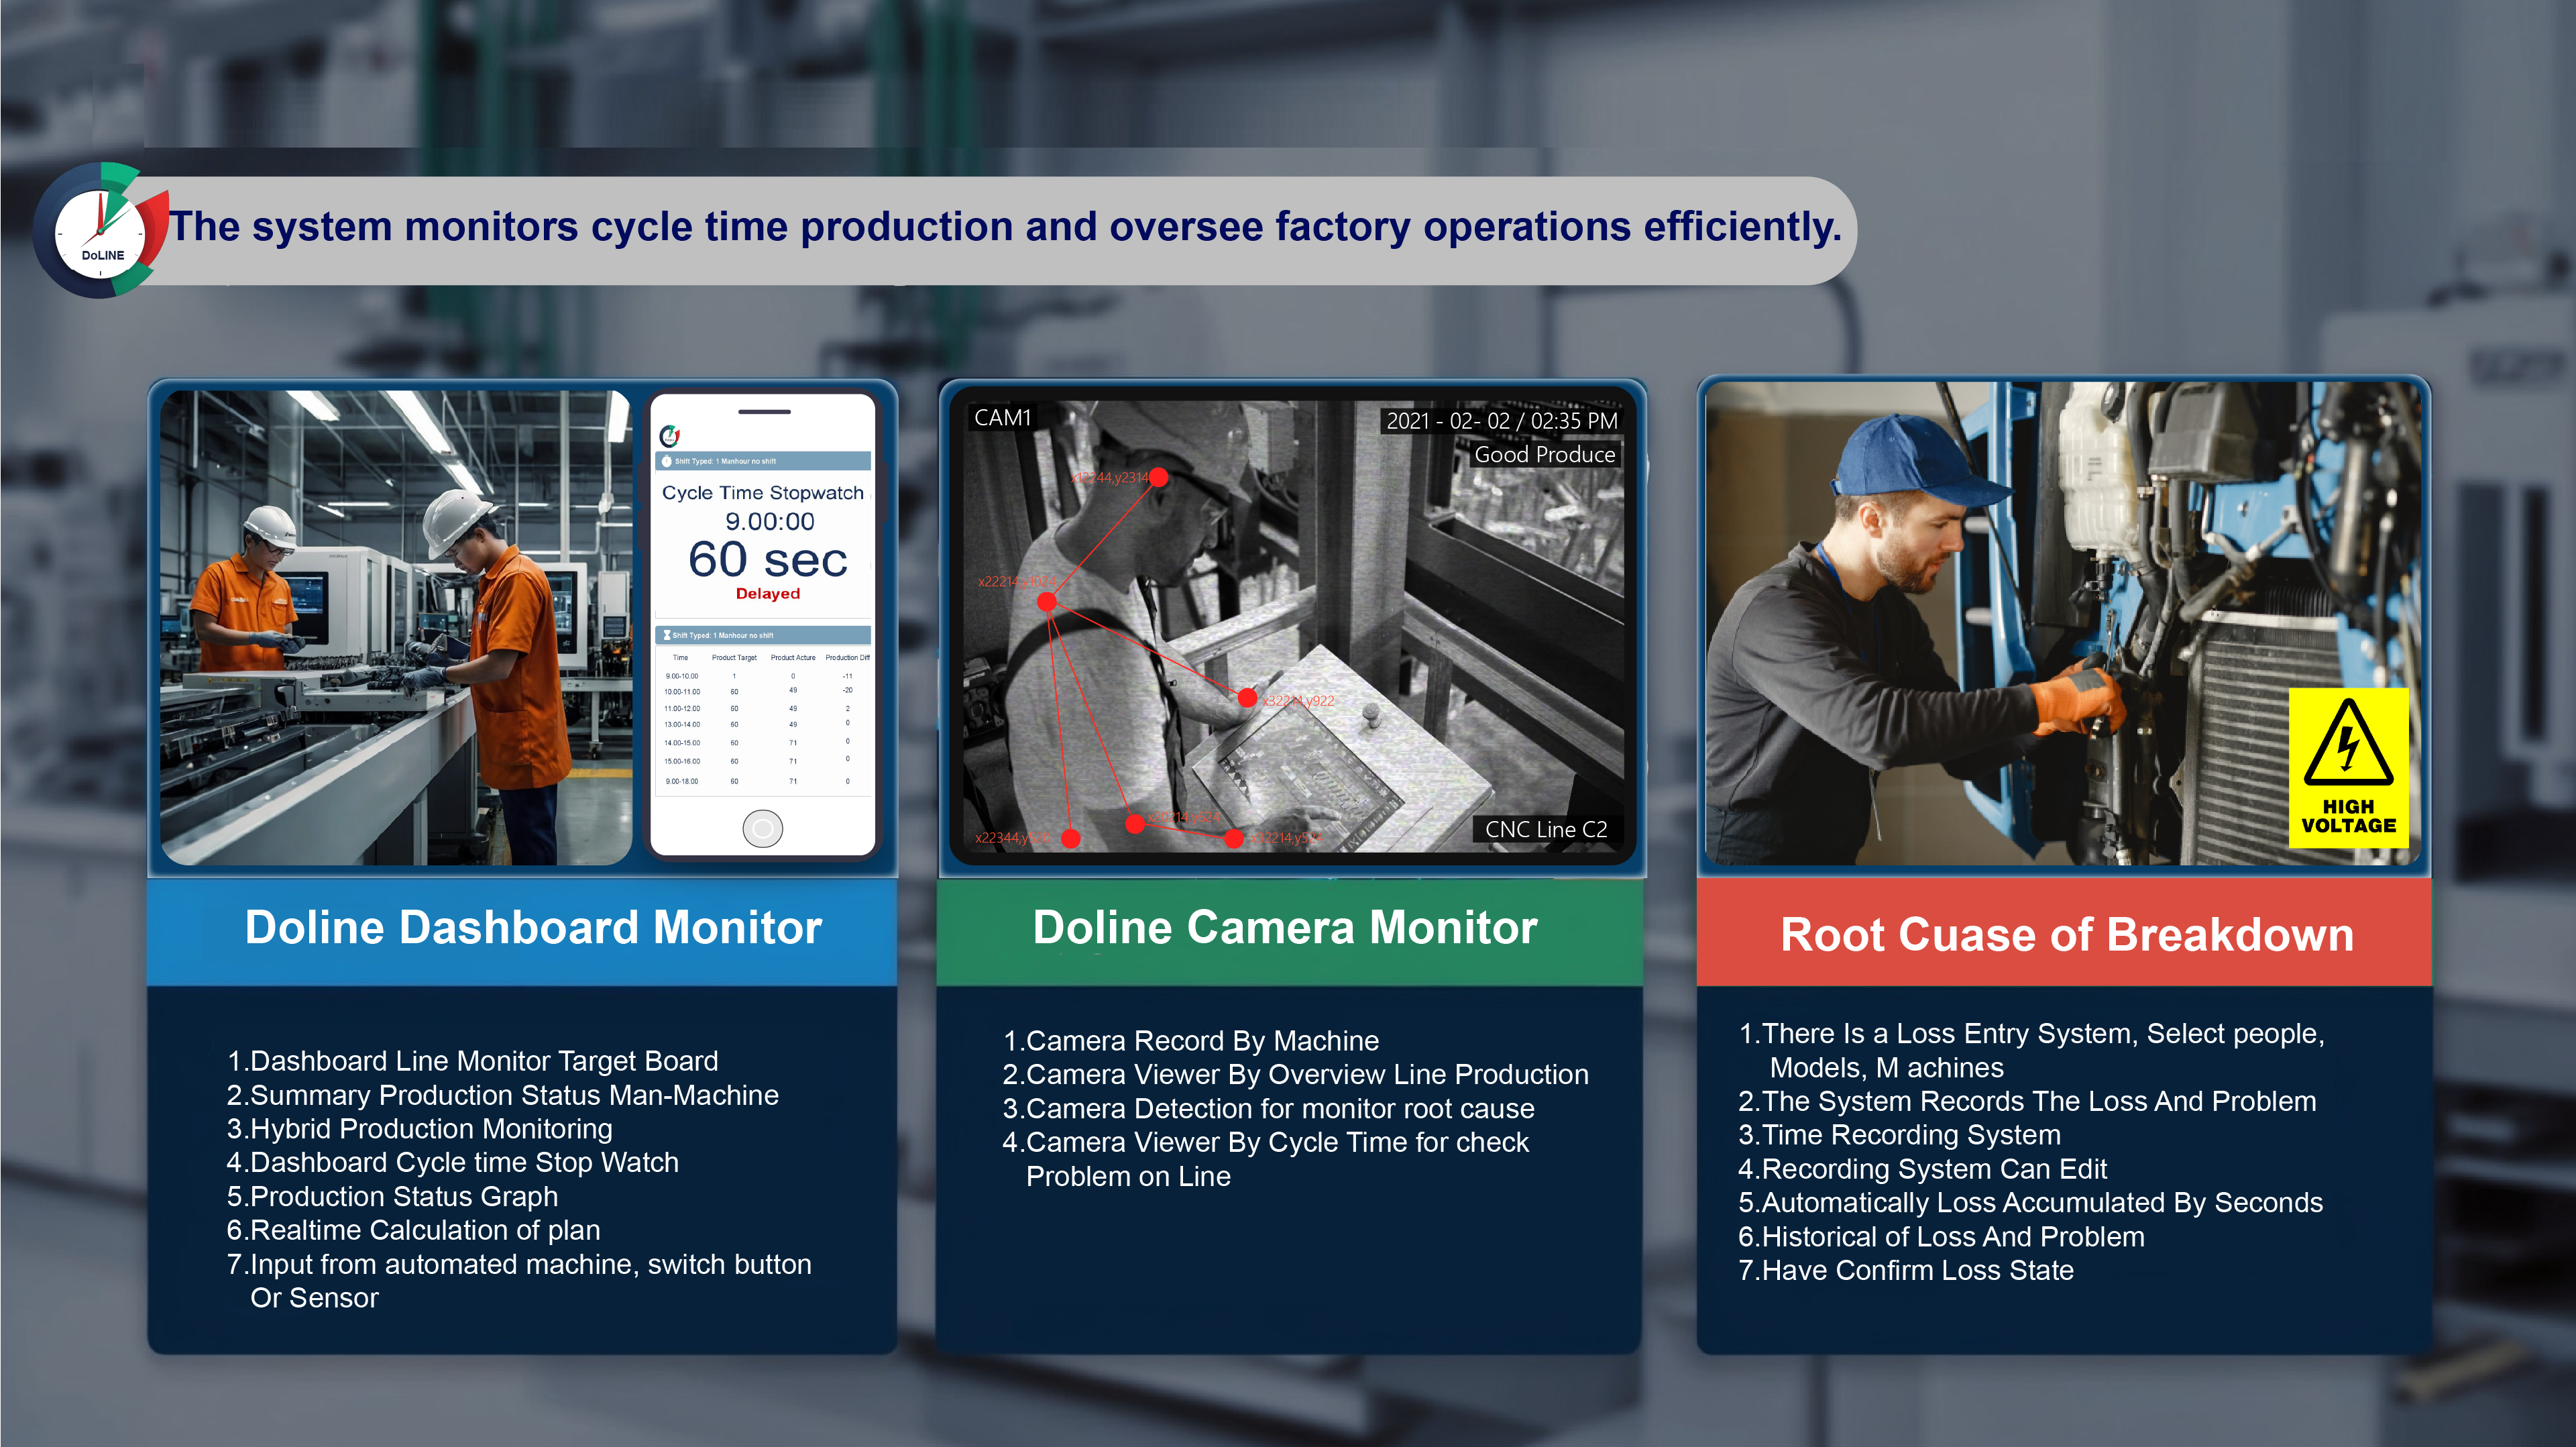Click the orange-uniform factory workers photo
Screen dimensions: 2576x1447
tap(395, 628)
